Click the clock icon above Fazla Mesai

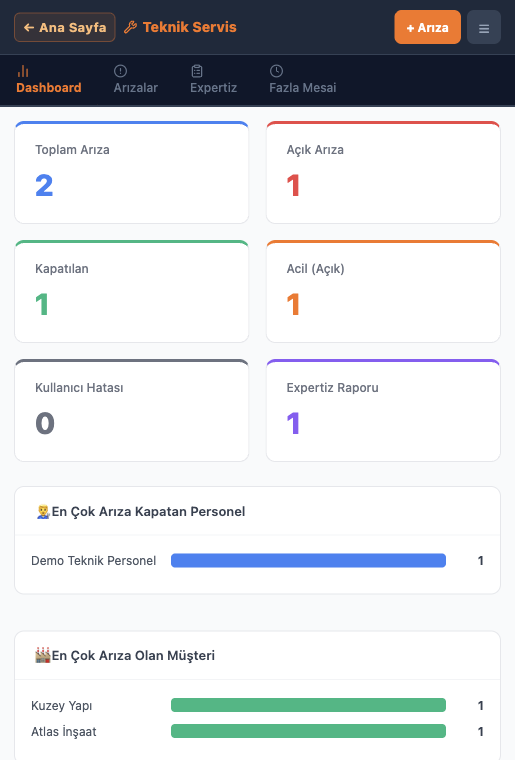click(x=276, y=71)
